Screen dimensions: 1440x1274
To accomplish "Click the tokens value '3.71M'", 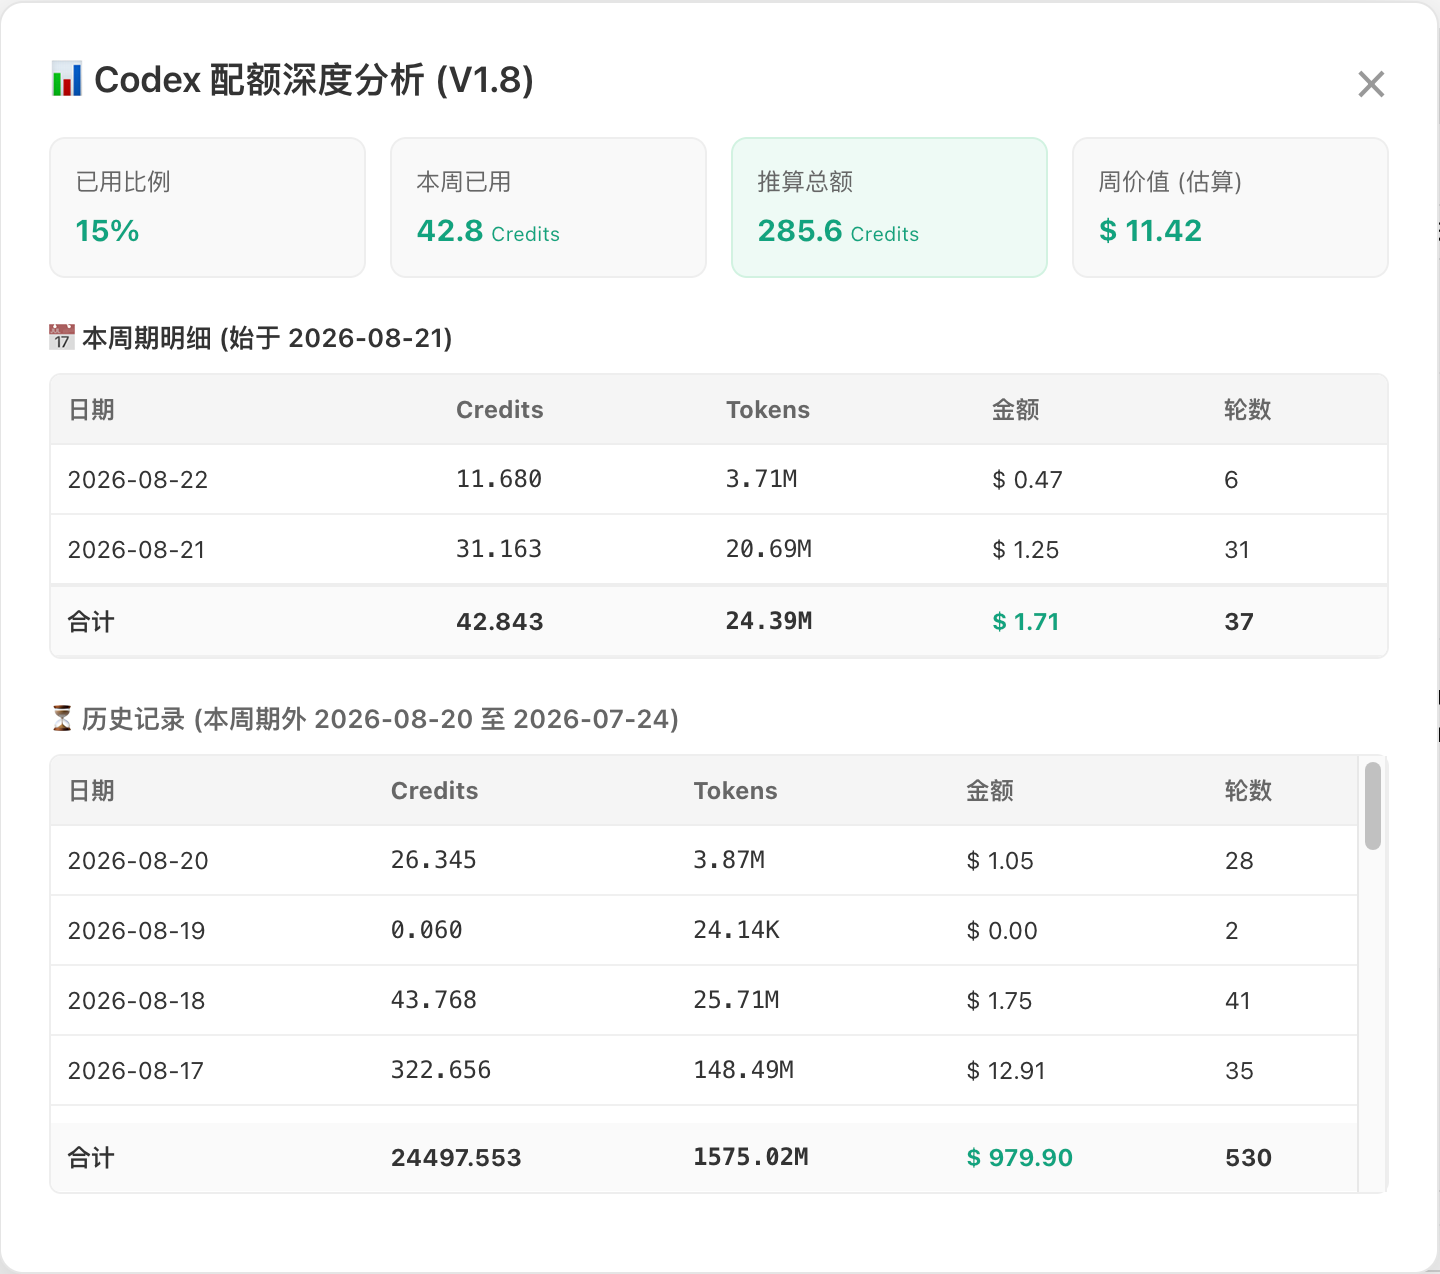I will point(762,479).
